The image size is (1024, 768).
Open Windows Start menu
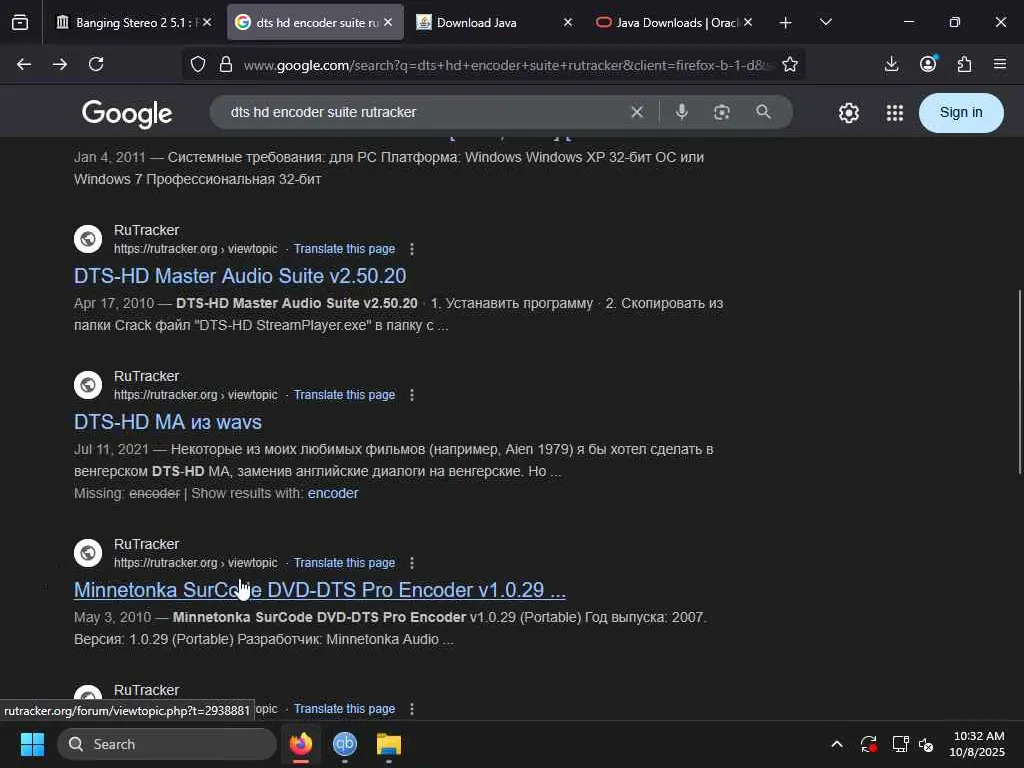point(32,744)
